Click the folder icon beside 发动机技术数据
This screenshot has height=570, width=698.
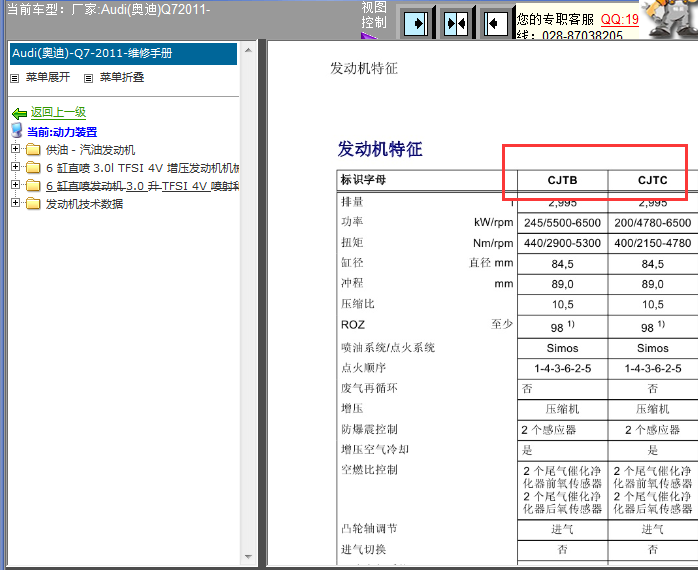[x=33, y=204]
